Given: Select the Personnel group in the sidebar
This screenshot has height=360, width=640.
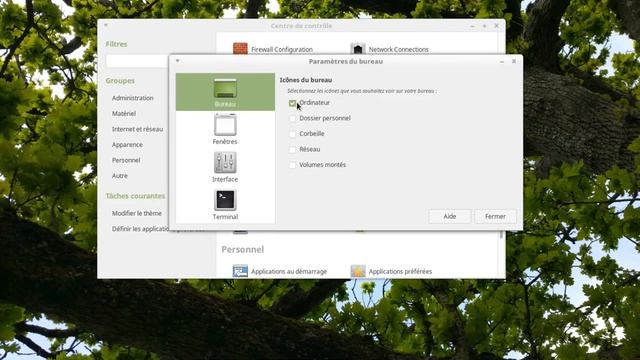Looking at the screenshot, I should [x=126, y=160].
